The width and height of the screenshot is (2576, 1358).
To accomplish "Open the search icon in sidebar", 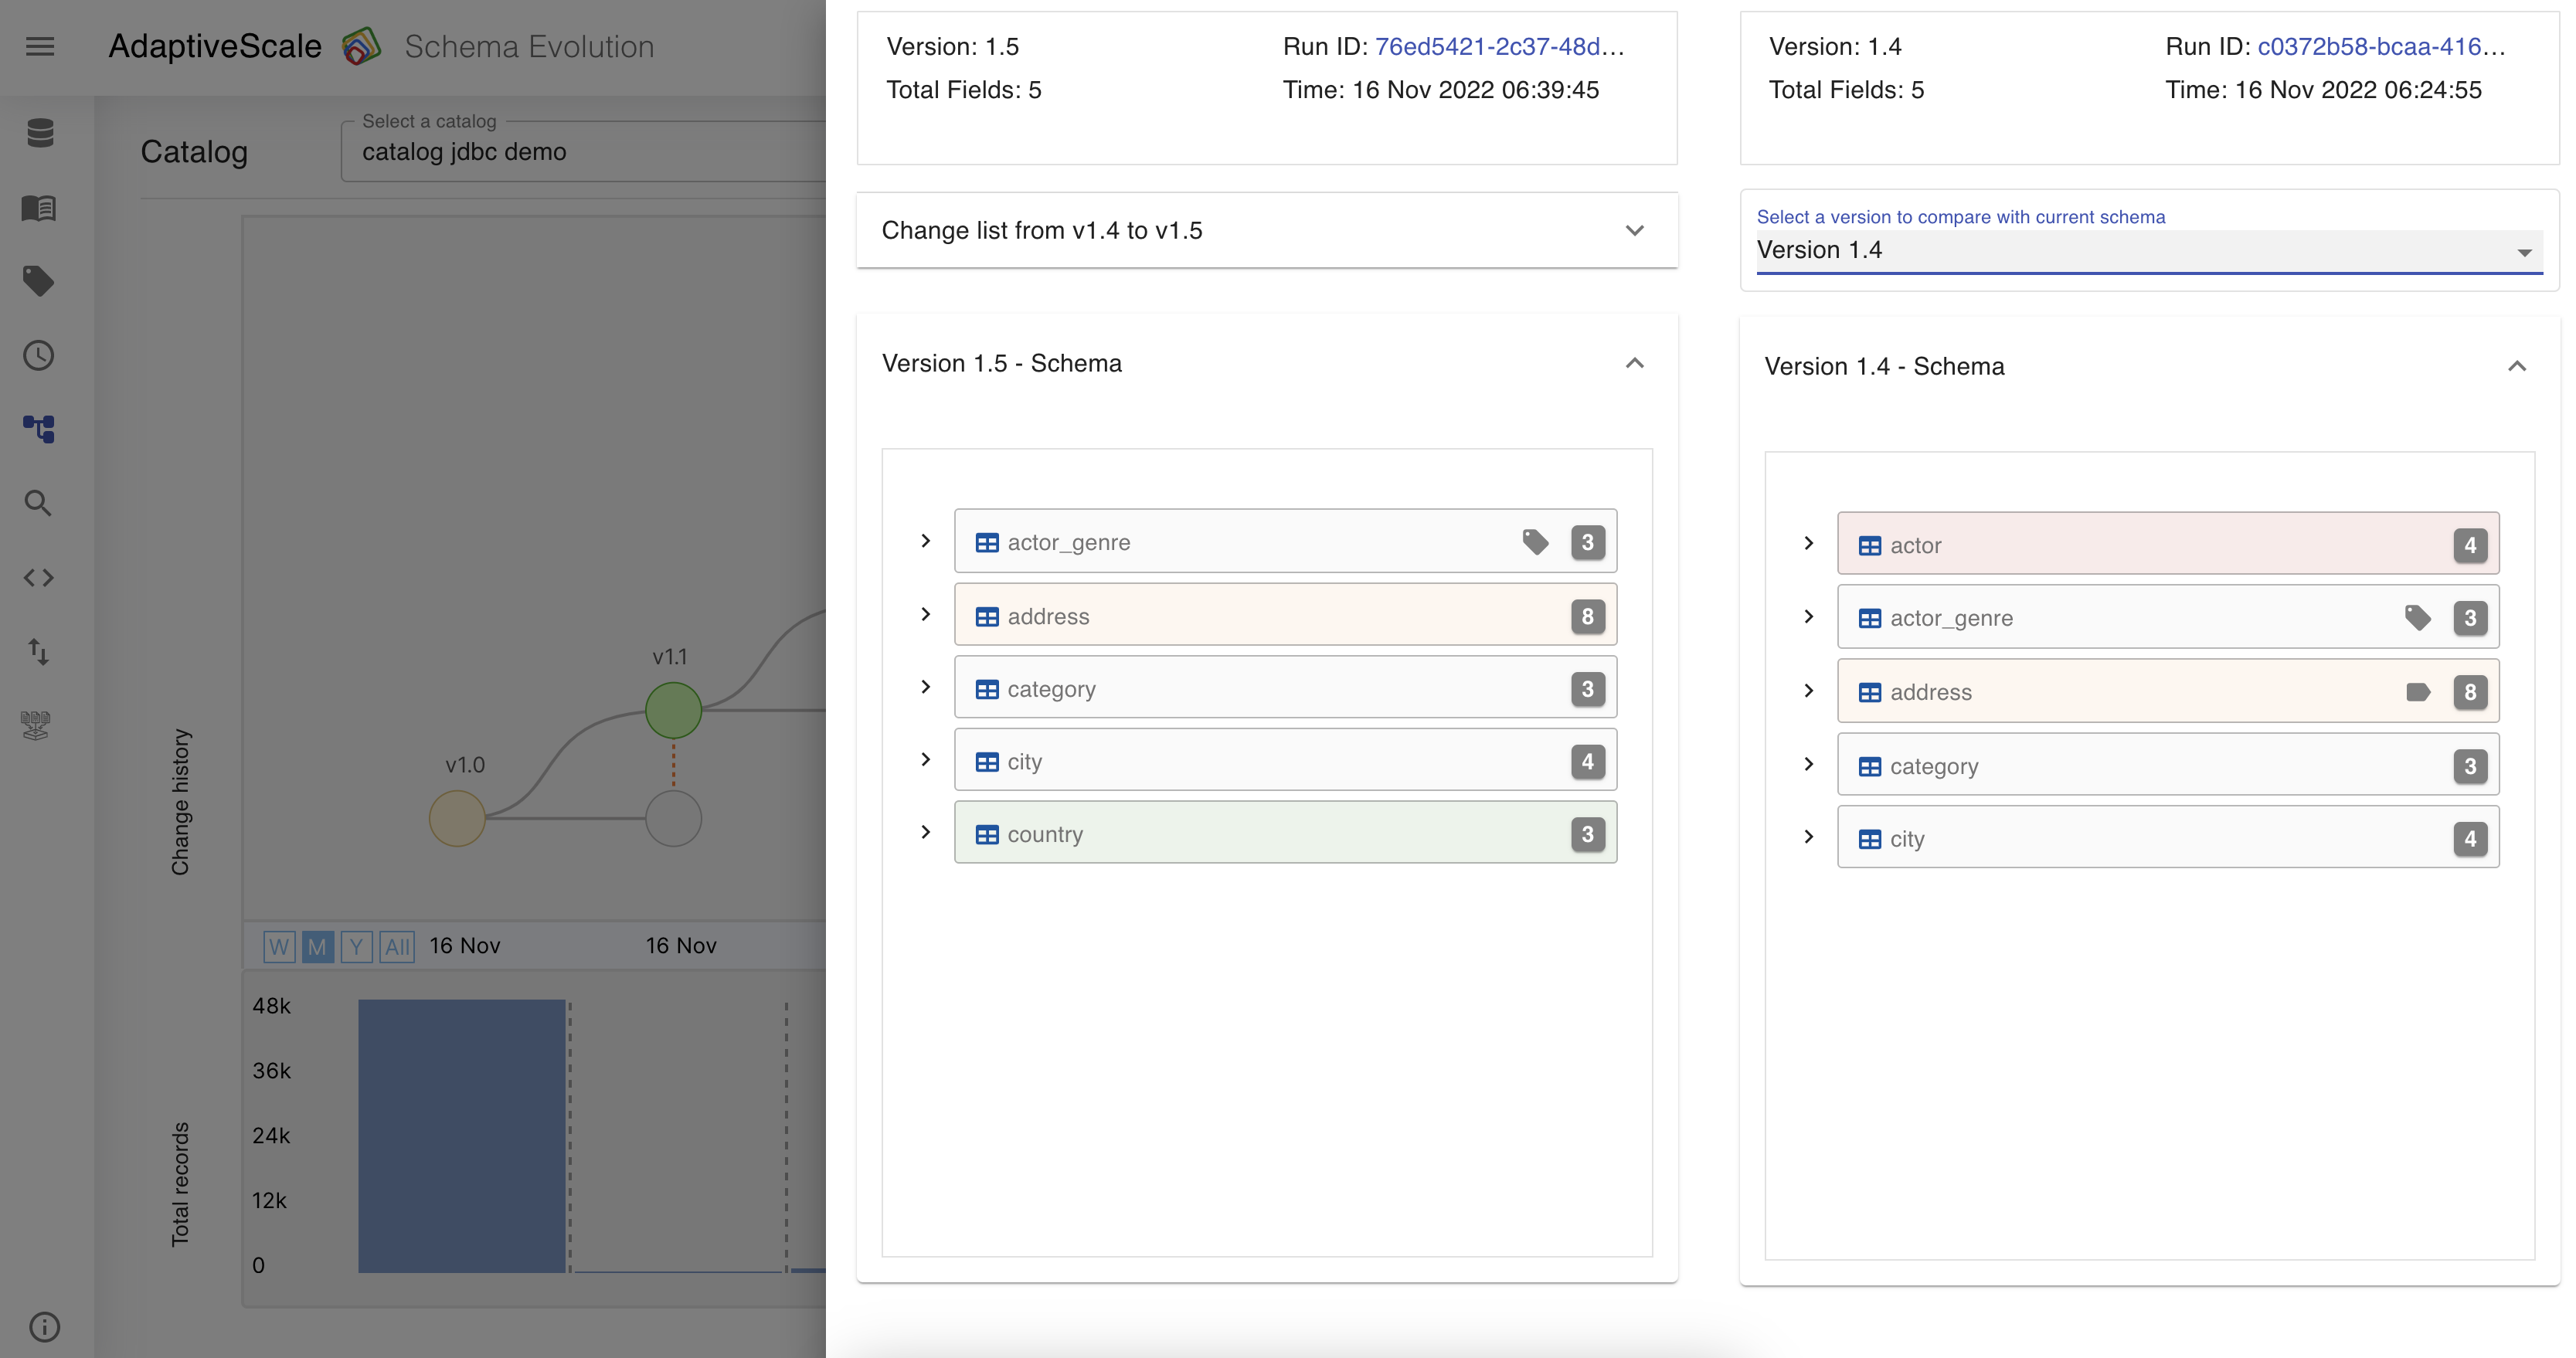I will (38, 503).
